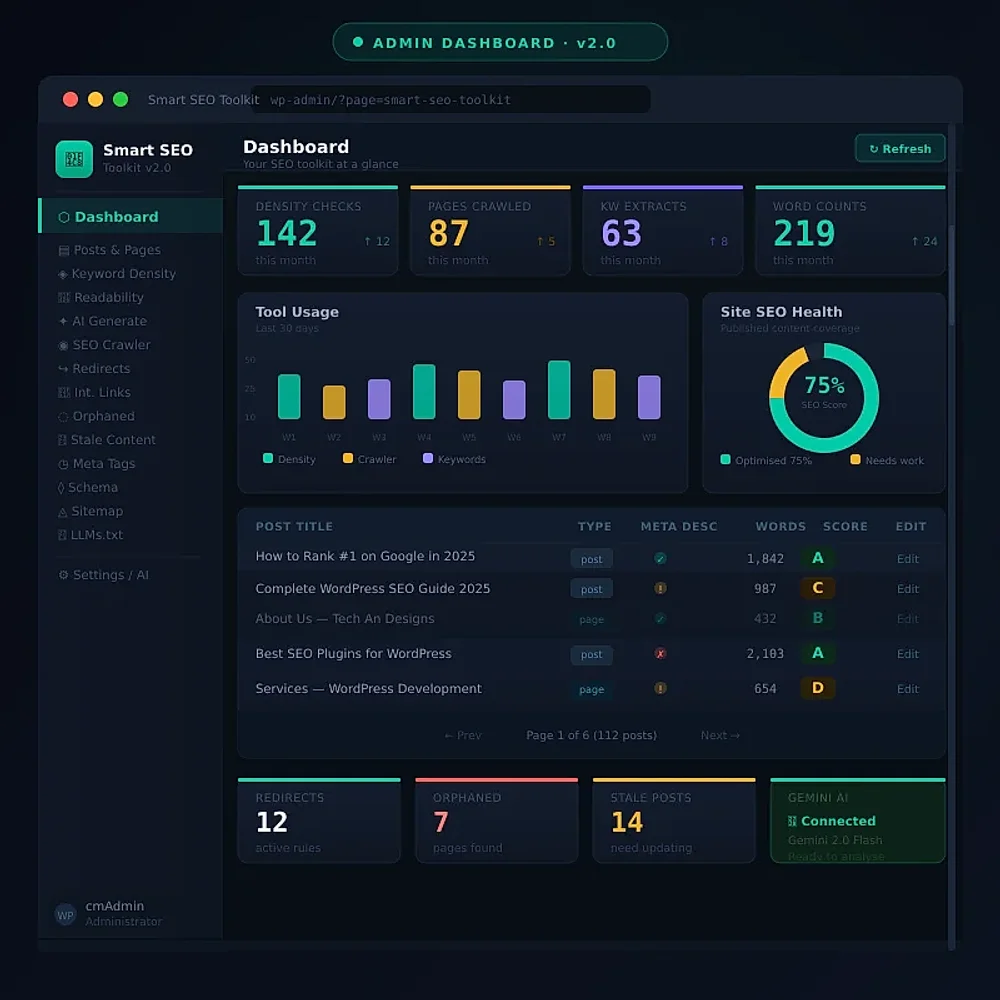Click the Refresh button

pos(900,149)
